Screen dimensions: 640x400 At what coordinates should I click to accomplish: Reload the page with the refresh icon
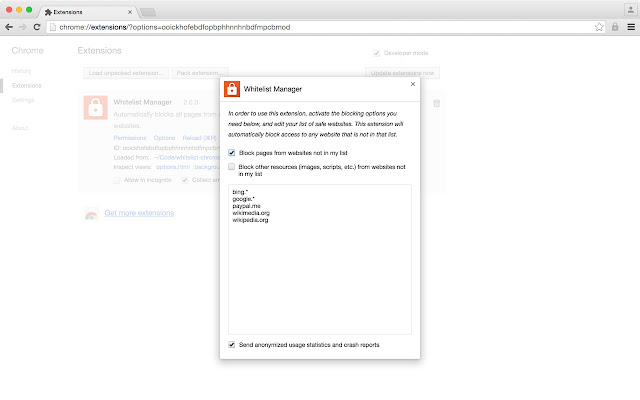37,27
